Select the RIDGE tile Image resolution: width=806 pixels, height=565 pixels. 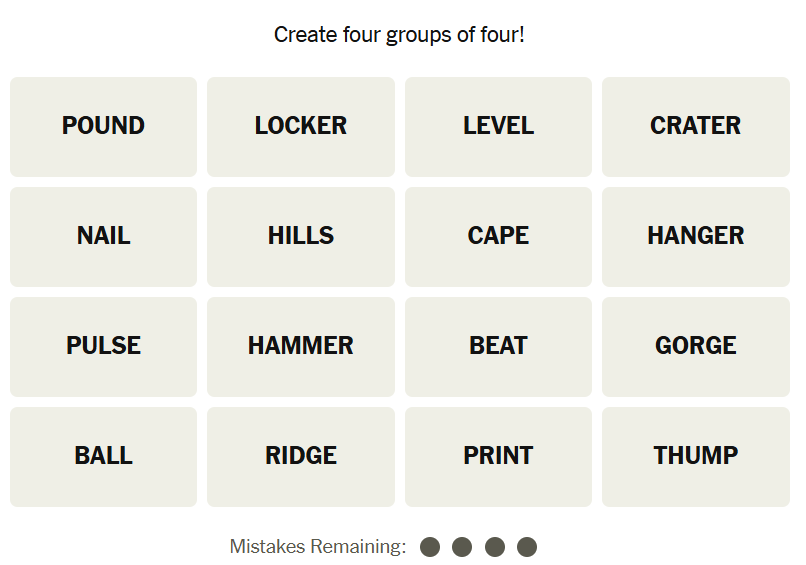click(x=300, y=456)
